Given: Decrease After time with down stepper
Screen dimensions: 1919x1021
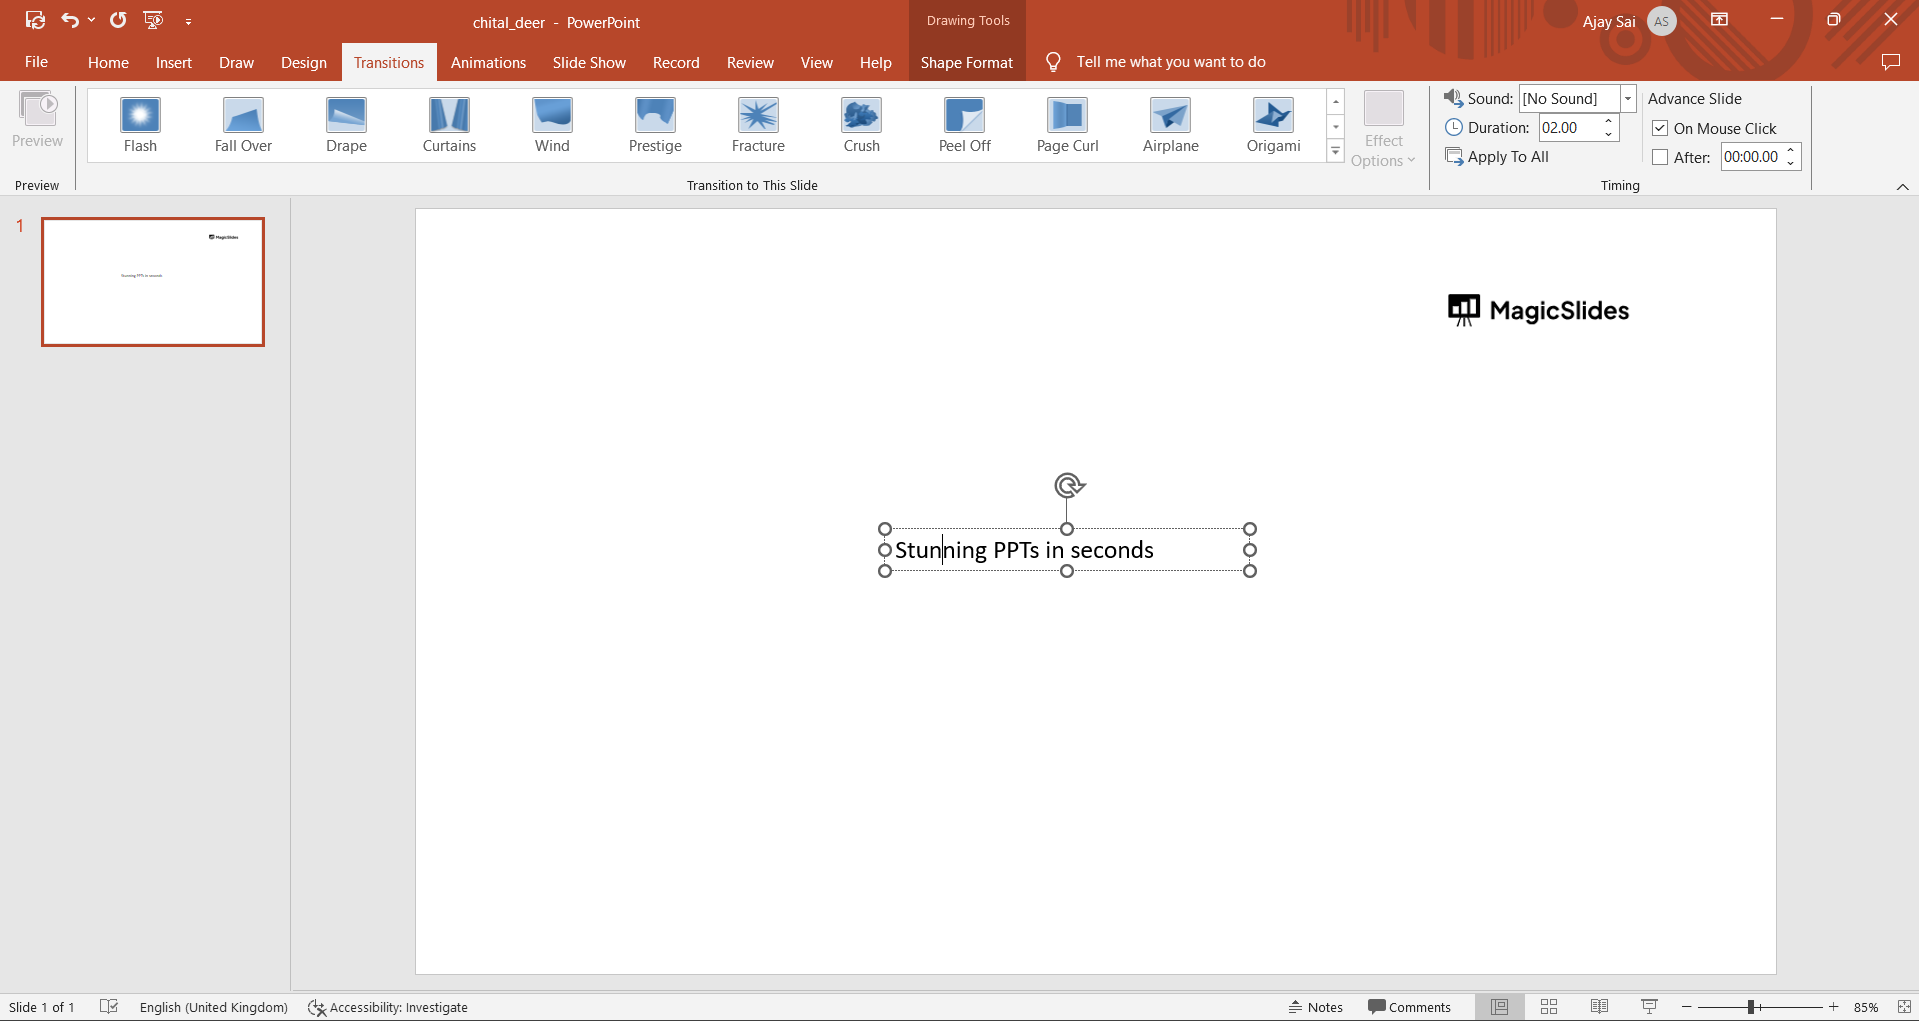Looking at the screenshot, I should [1791, 164].
